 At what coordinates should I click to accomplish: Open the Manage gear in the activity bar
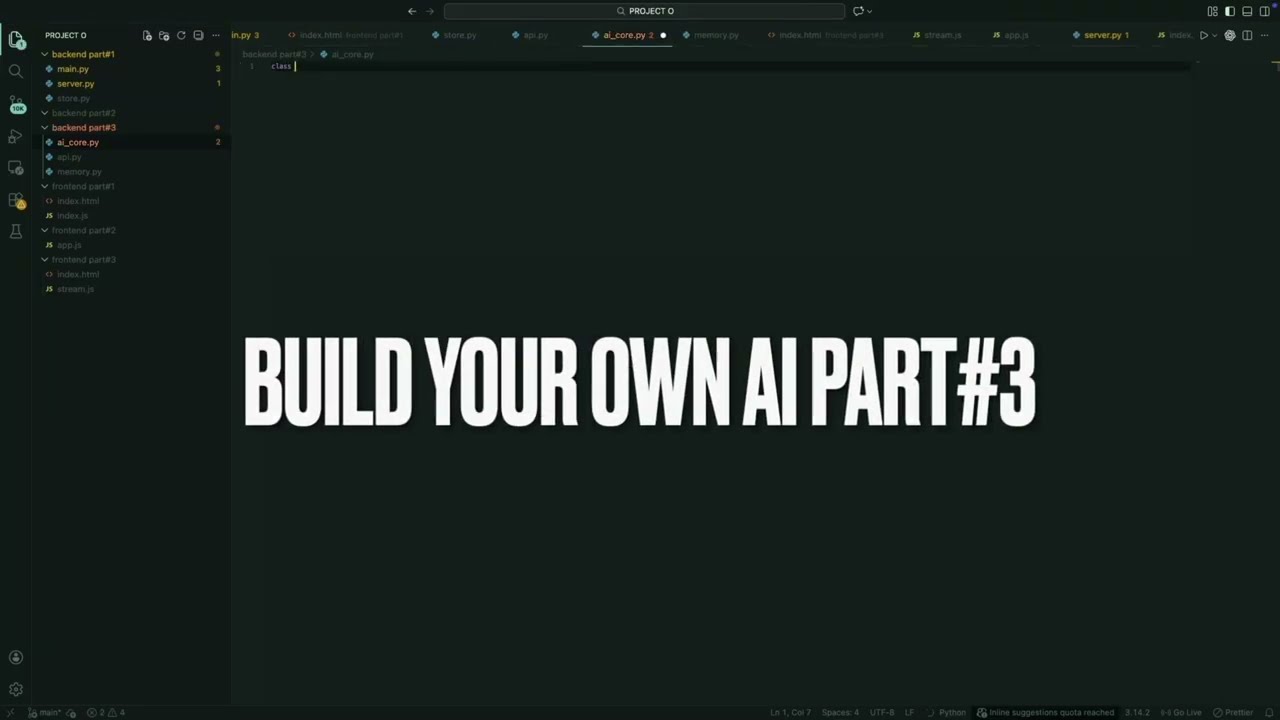[x=16, y=689]
